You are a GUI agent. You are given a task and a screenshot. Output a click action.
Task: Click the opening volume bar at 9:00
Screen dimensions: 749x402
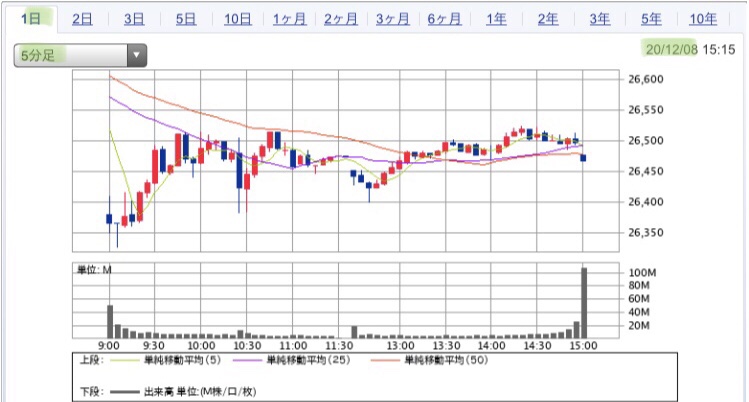click(110, 322)
